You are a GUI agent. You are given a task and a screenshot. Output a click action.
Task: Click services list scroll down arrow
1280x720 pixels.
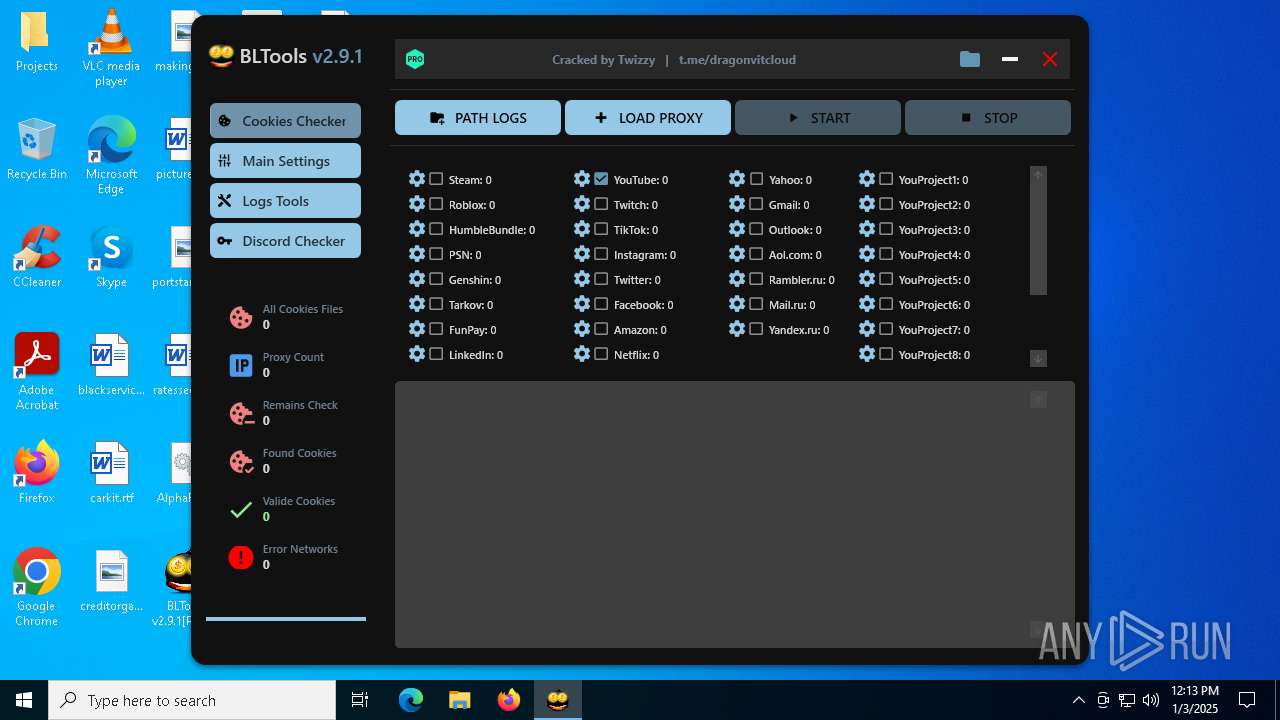click(x=1038, y=358)
